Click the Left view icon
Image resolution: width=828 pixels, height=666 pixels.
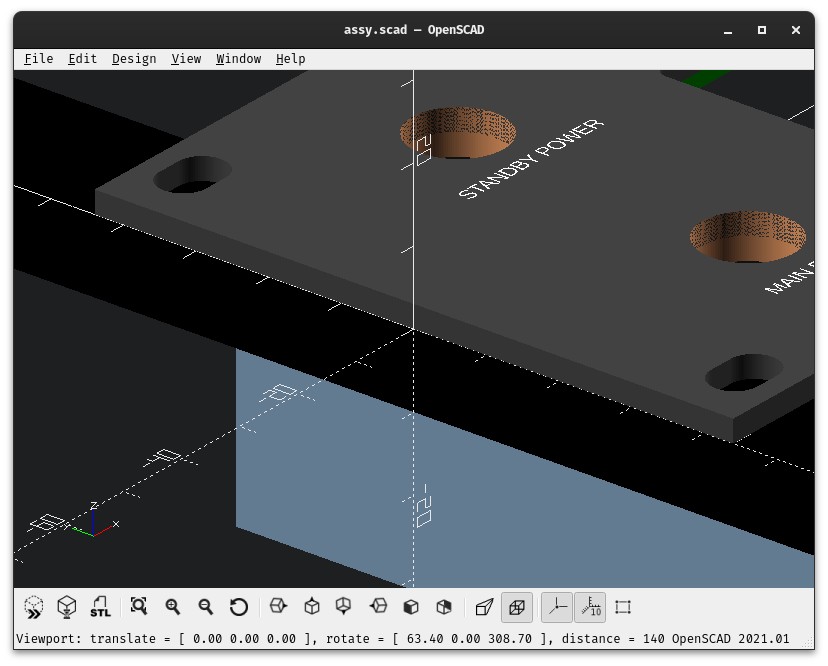(376, 607)
